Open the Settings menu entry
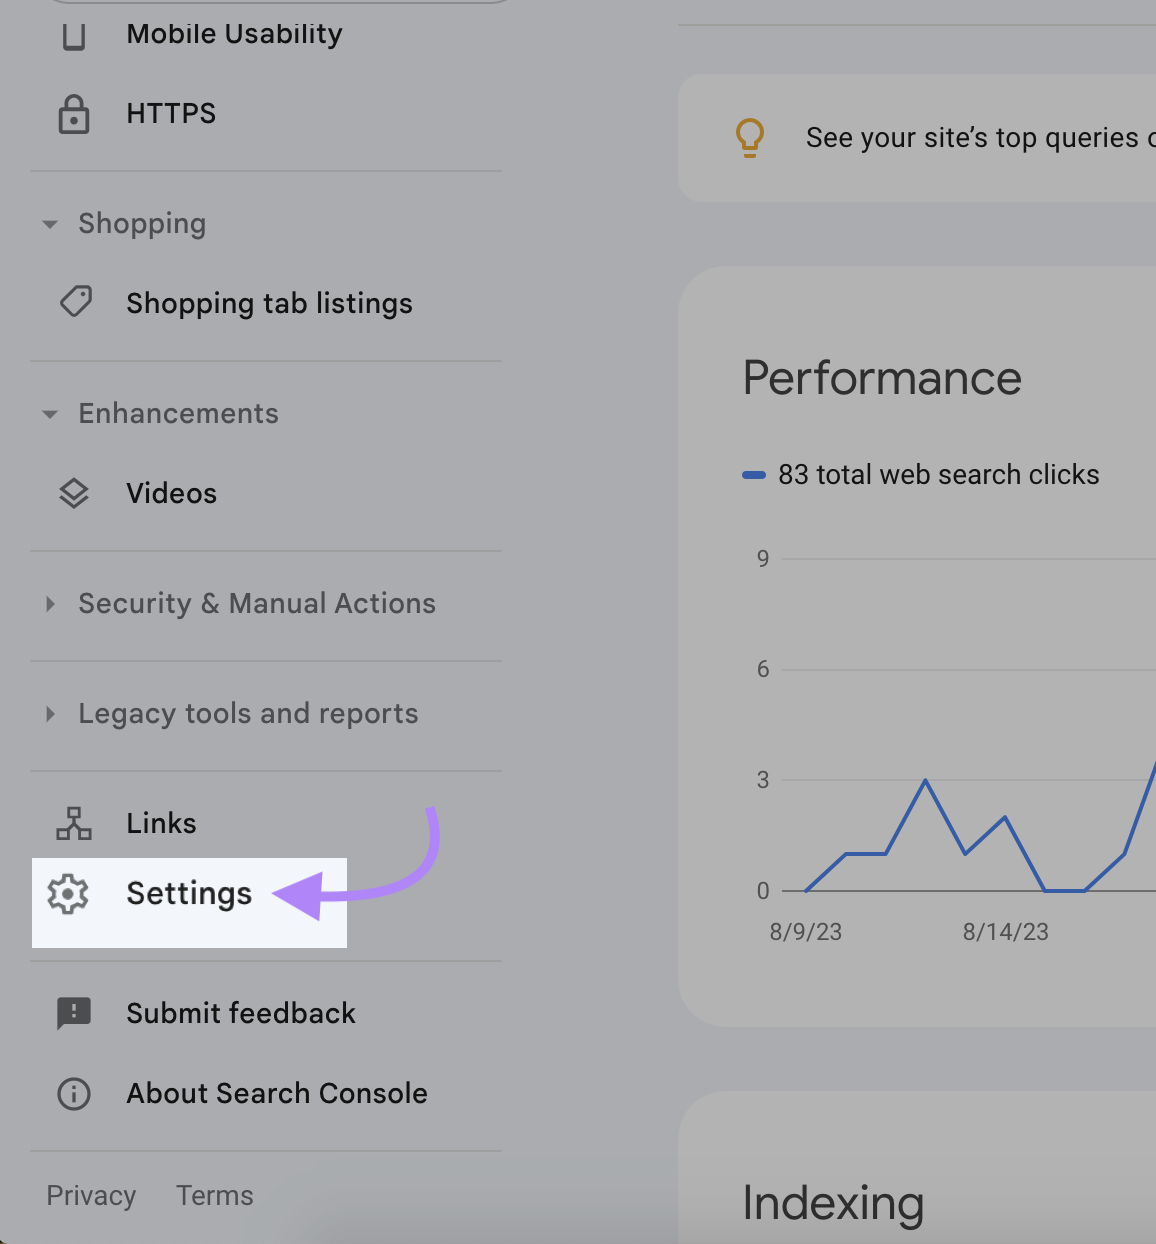This screenshot has height=1244, width=1156. click(189, 894)
